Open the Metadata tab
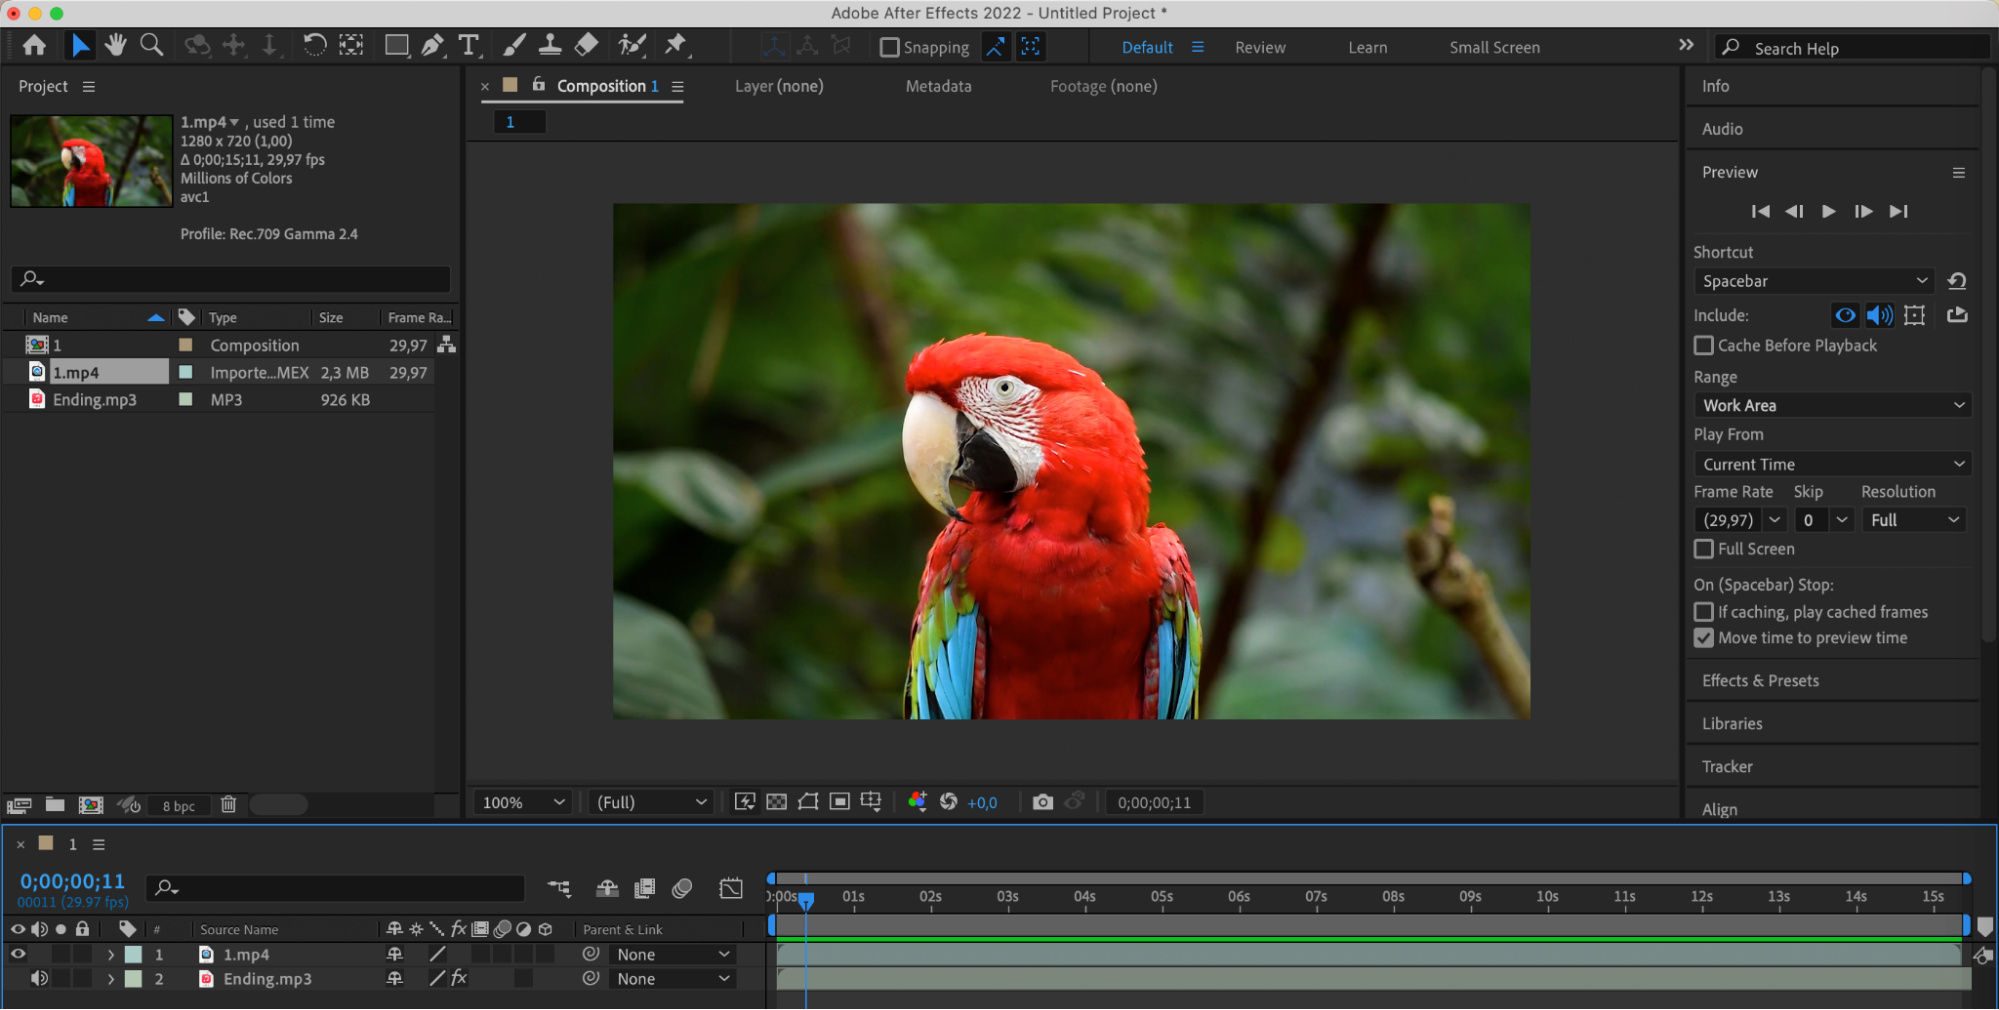The height and width of the screenshot is (1010, 1999). (x=938, y=86)
